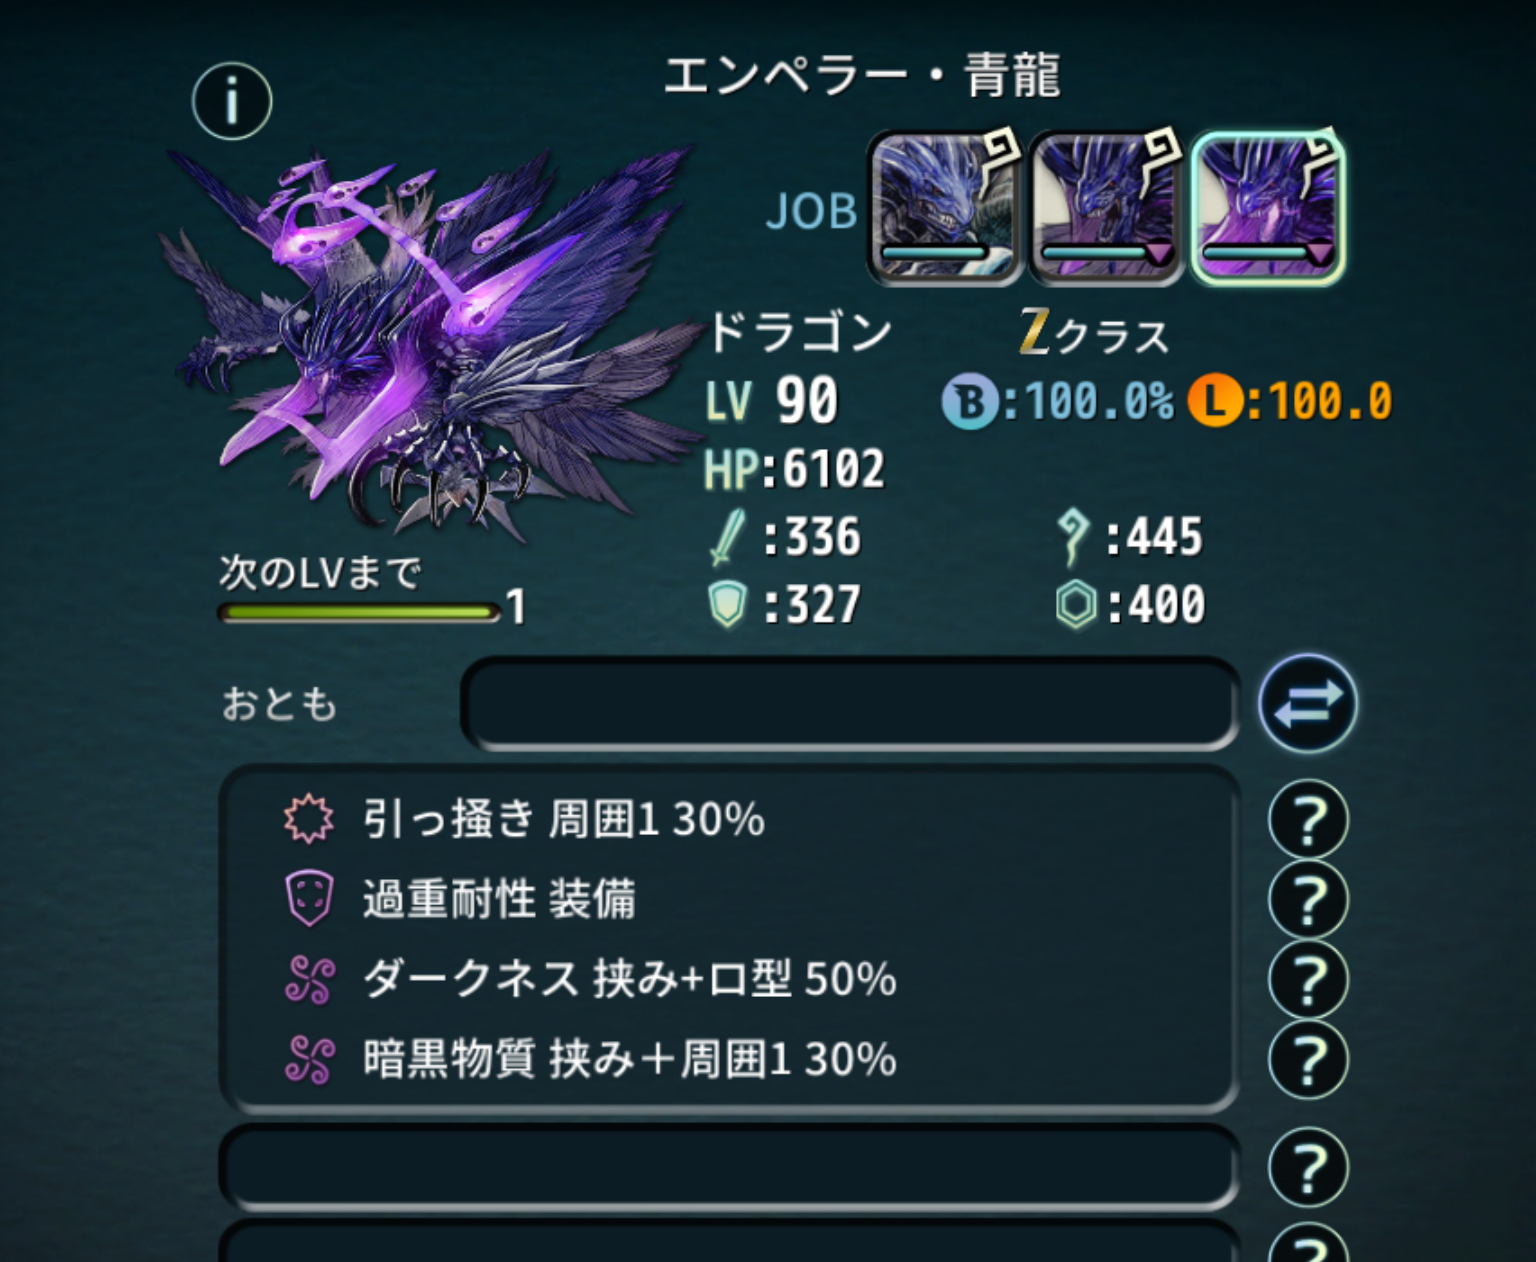Select the highlighted third JOB portrait
1536x1262 pixels.
tap(1268, 207)
